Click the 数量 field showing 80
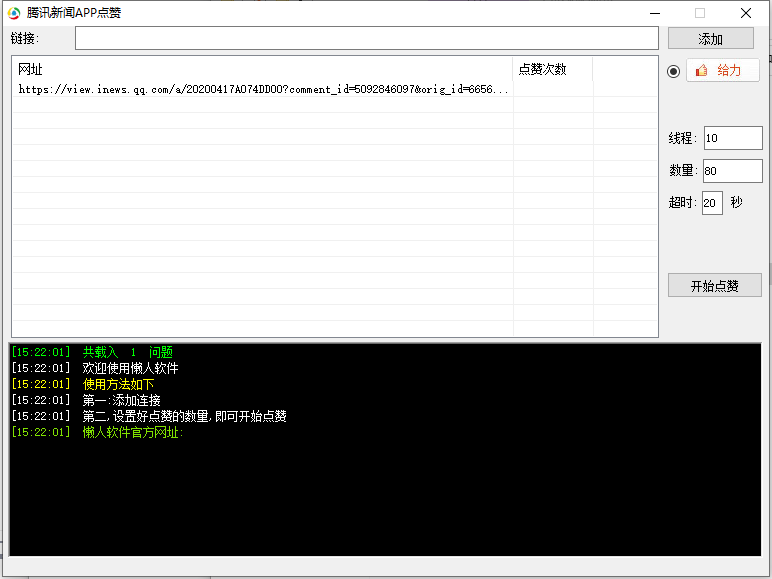This screenshot has width=772, height=579. click(733, 171)
